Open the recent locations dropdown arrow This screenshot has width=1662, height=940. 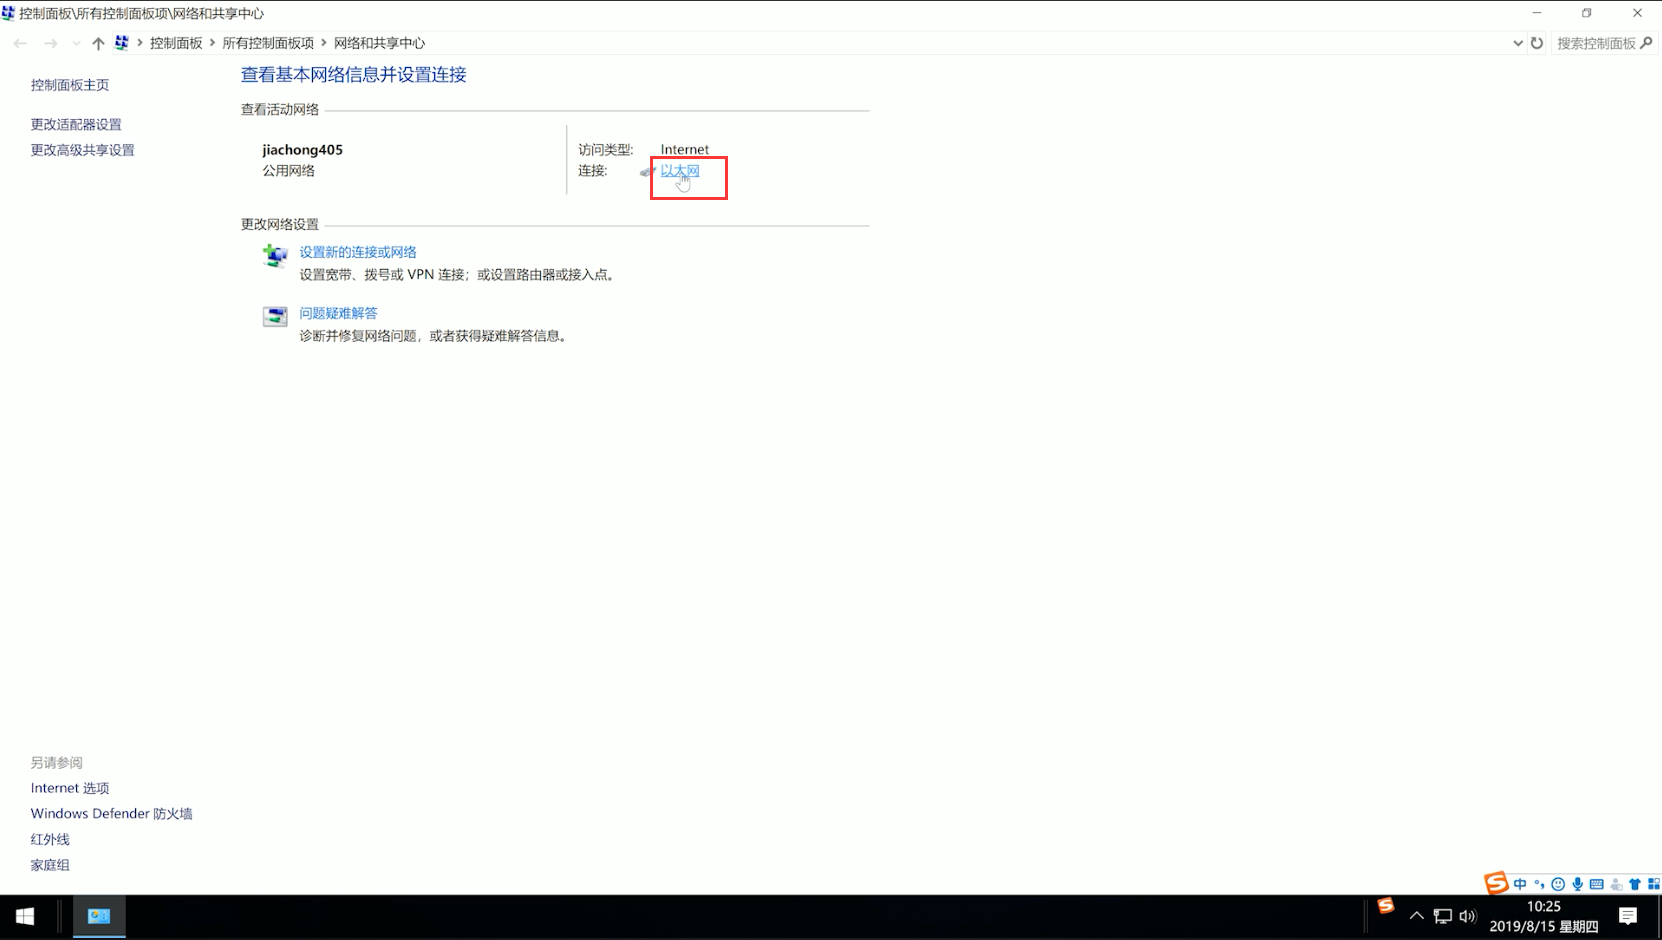point(76,44)
